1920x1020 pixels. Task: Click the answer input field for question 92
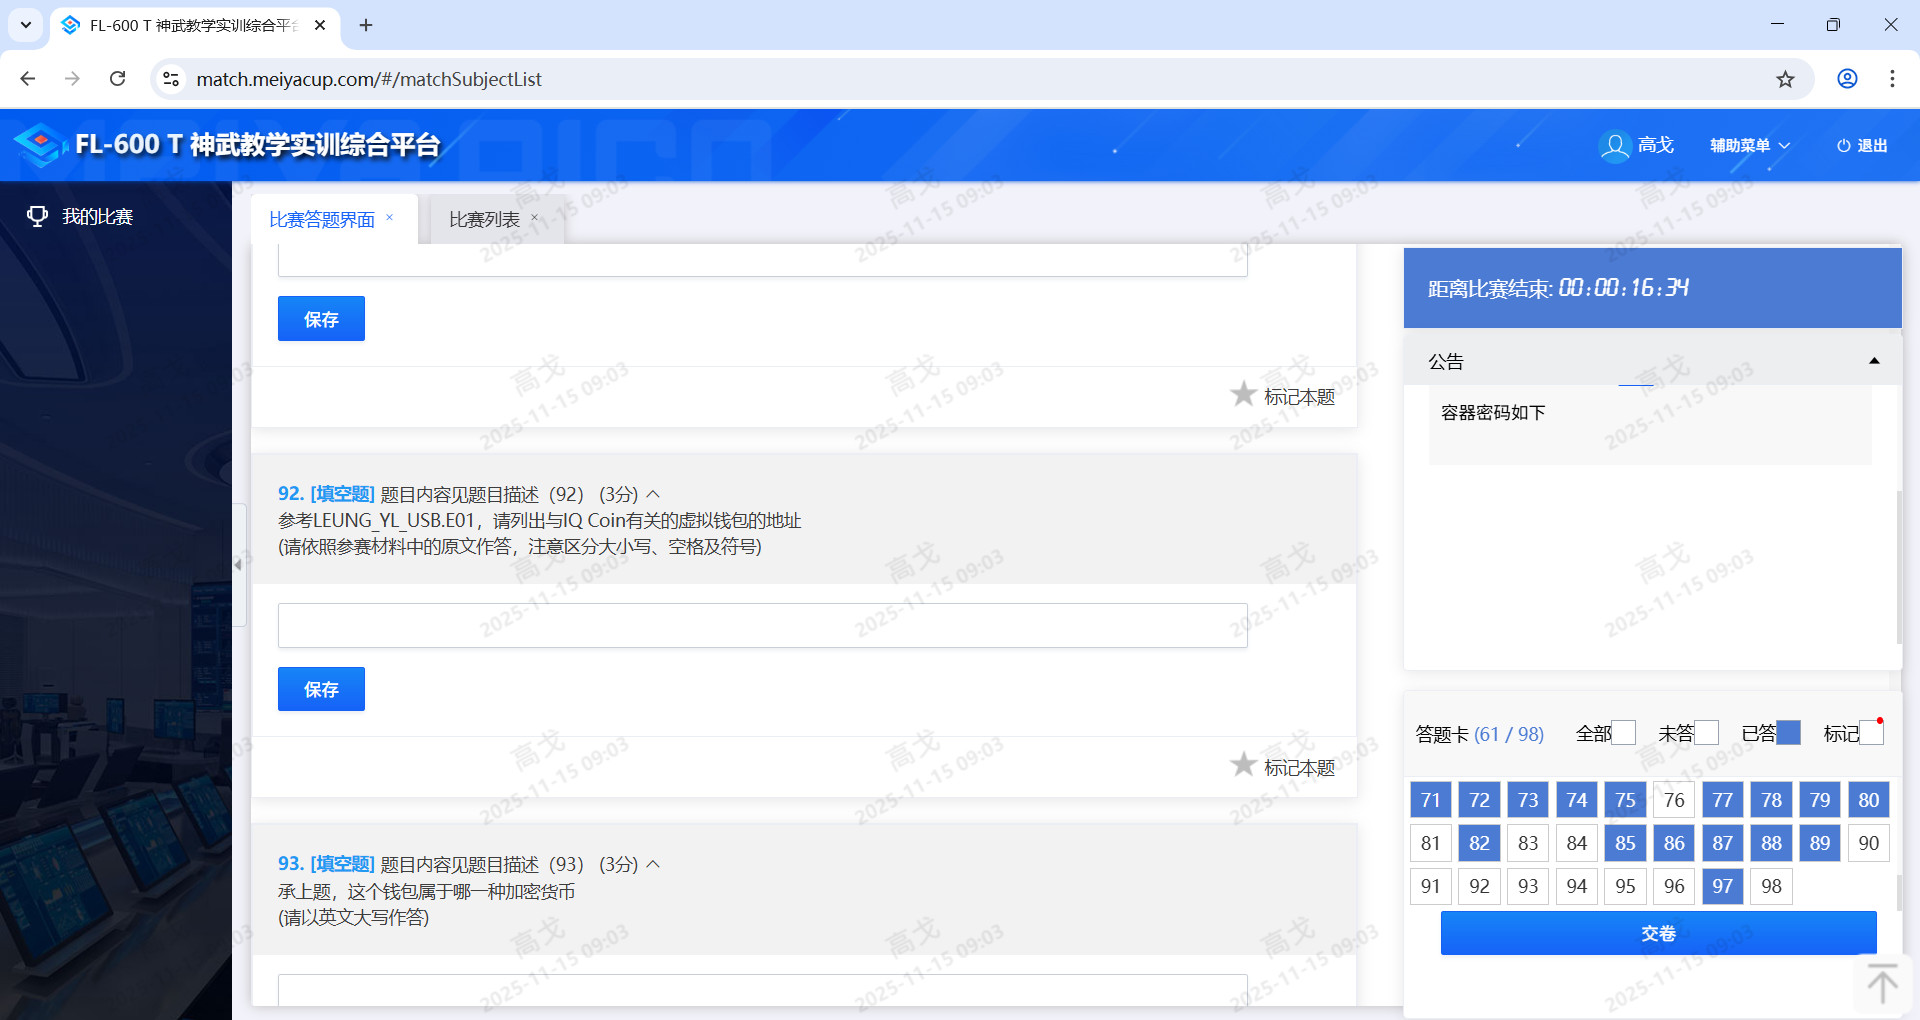(x=762, y=626)
